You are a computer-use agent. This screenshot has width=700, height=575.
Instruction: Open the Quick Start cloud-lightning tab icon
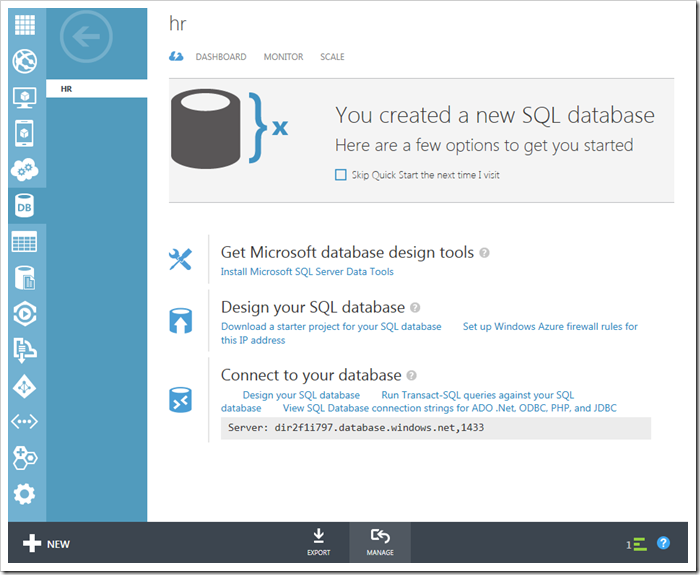pyautogui.click(x=176, y=56)
